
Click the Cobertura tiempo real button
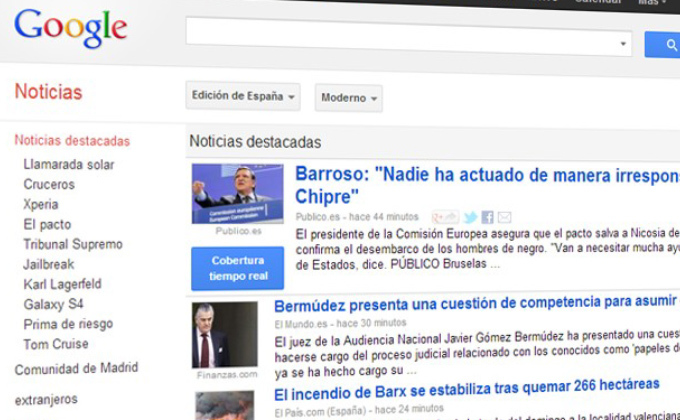coord(238,268)
